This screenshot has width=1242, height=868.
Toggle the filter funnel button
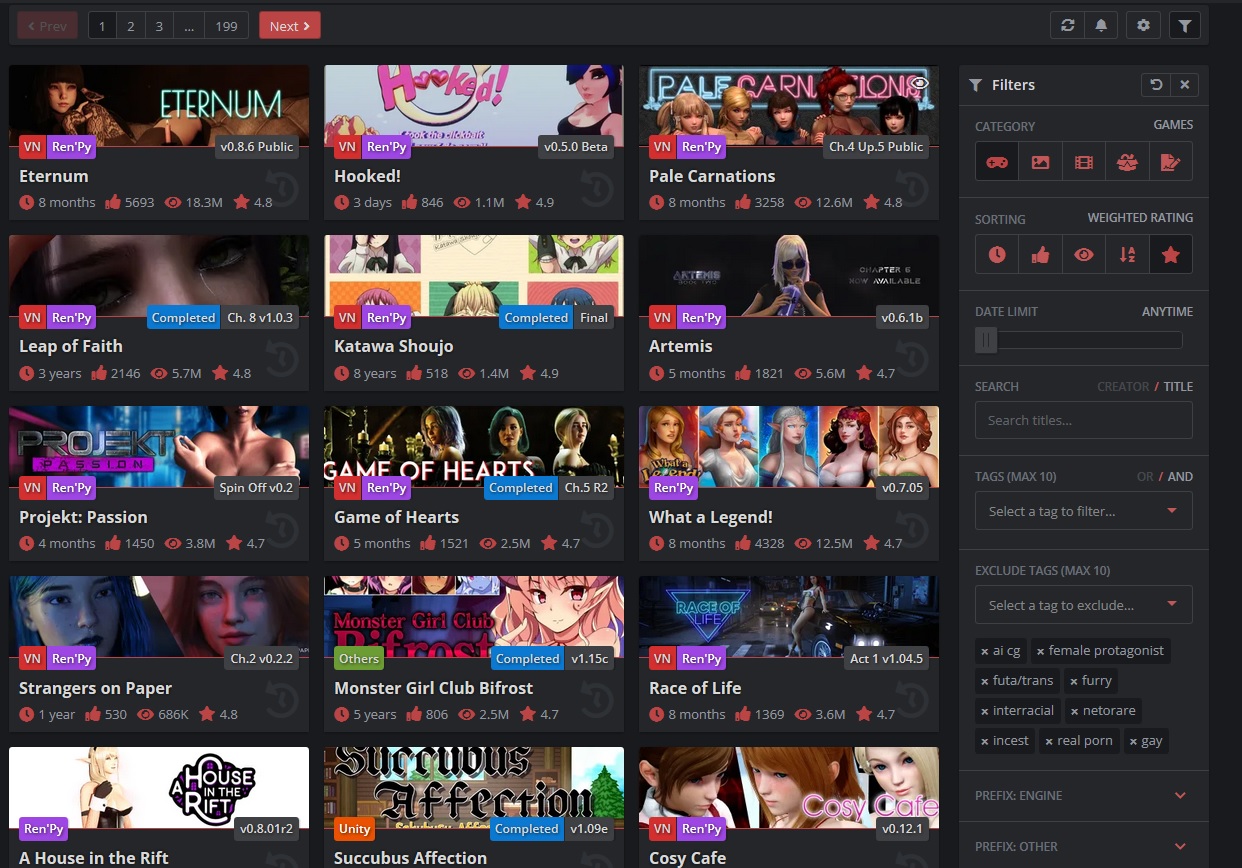(1184, 25)
